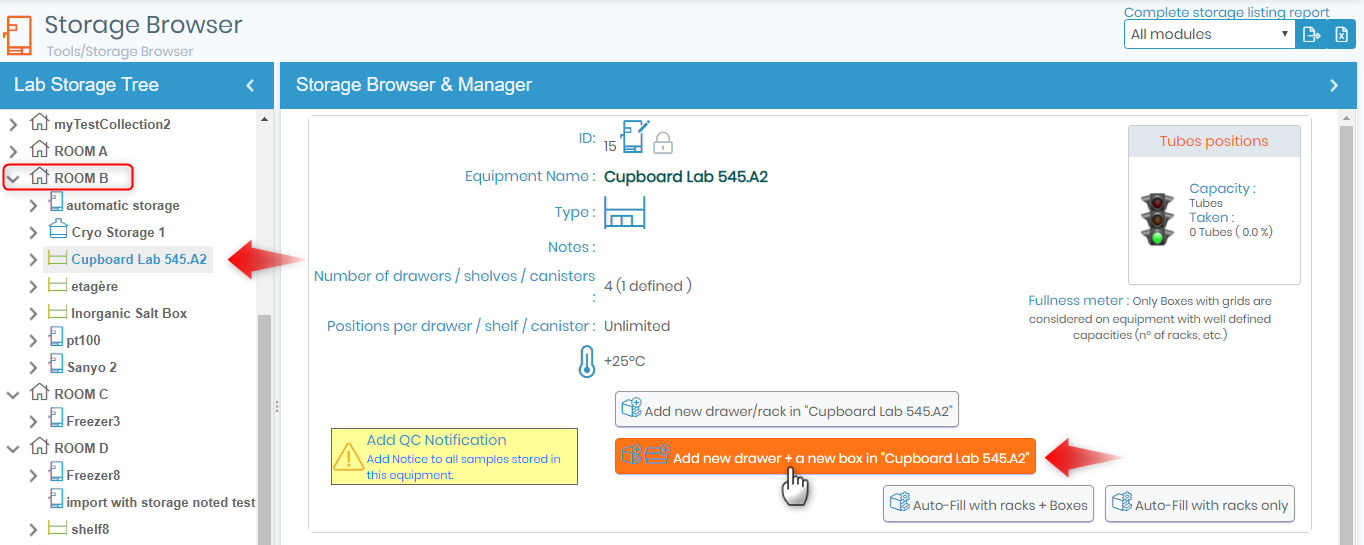Screen dimensions: 1364x545
Task: Click the export report document icon
Action: tap(1309, 34)
